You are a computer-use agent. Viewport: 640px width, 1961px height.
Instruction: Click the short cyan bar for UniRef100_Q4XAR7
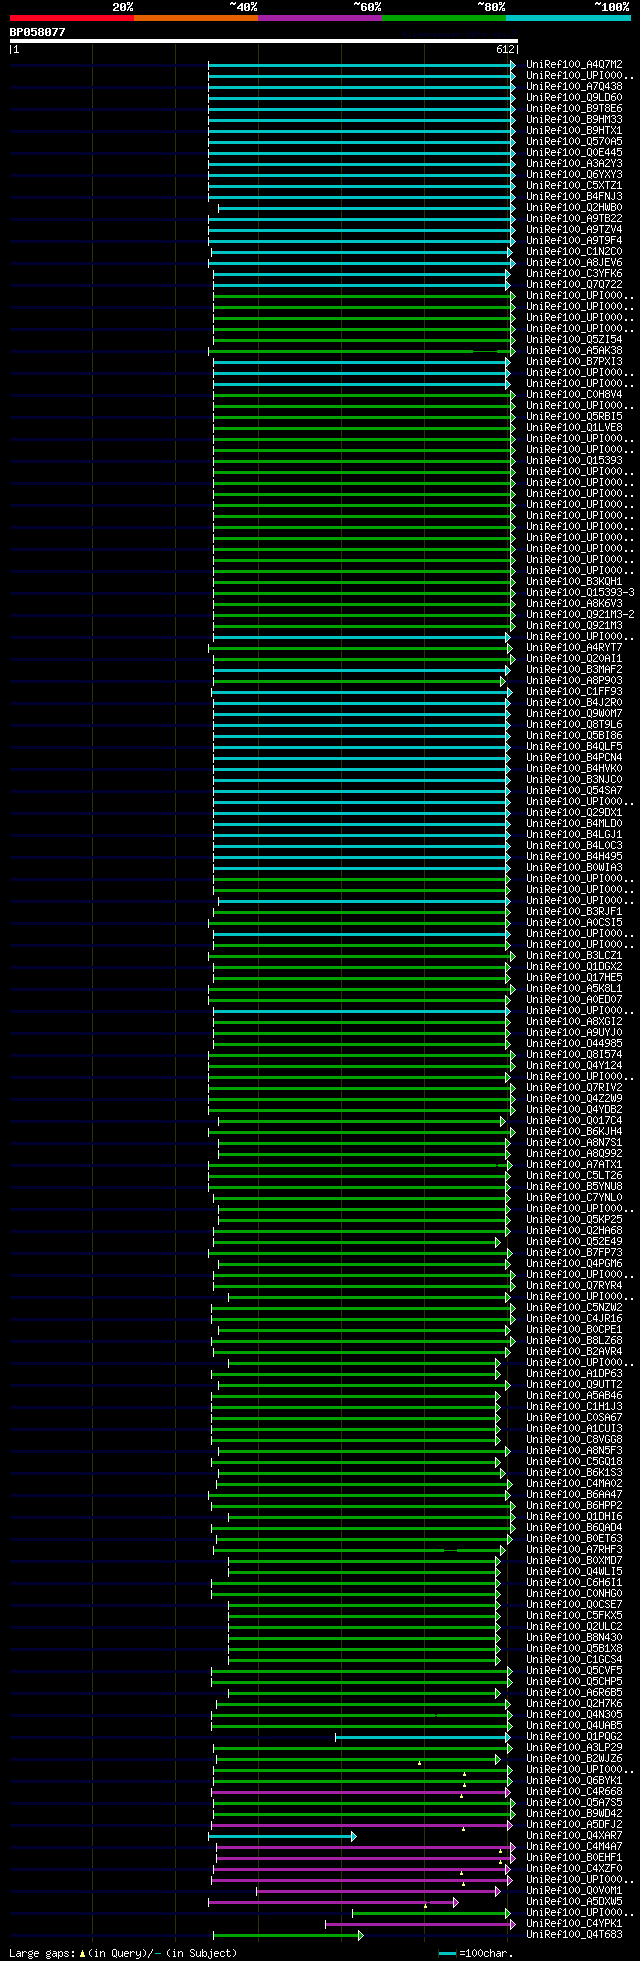[282, 1836]
